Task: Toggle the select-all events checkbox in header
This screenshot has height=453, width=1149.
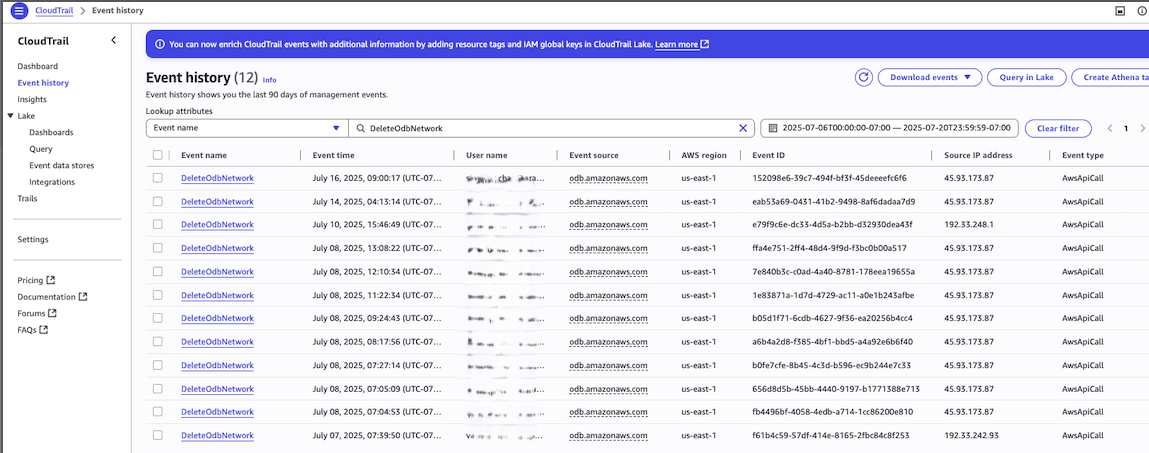Action: tap(158, 155)
